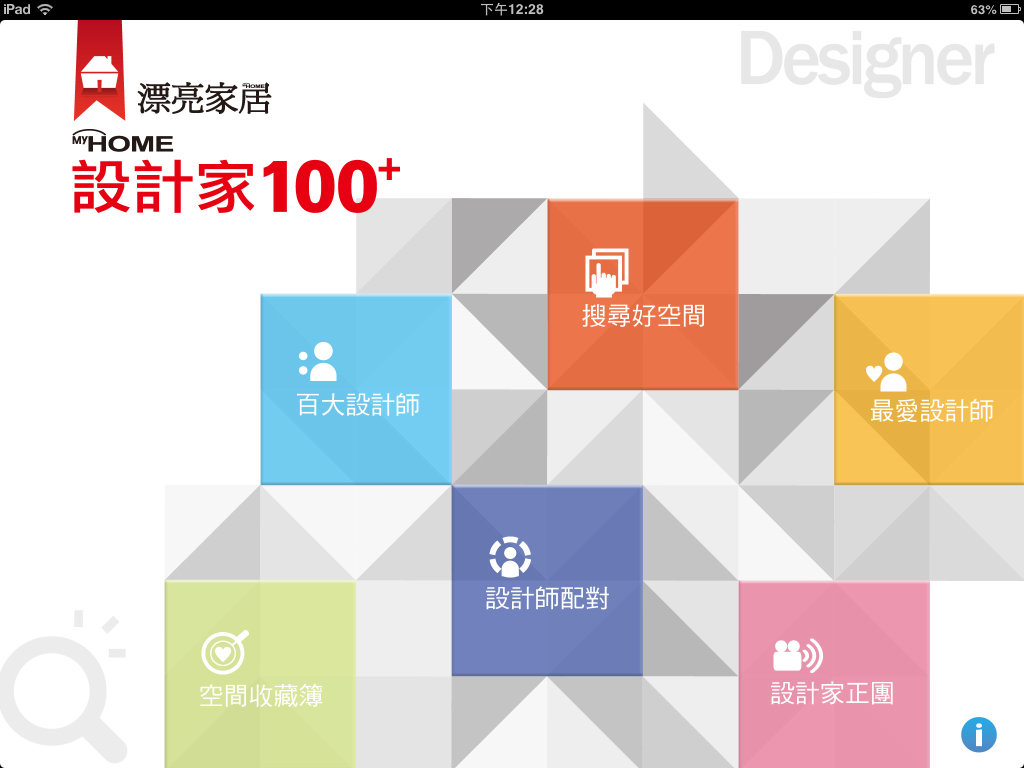Open the 百大設計師 section

coord(355,390)
